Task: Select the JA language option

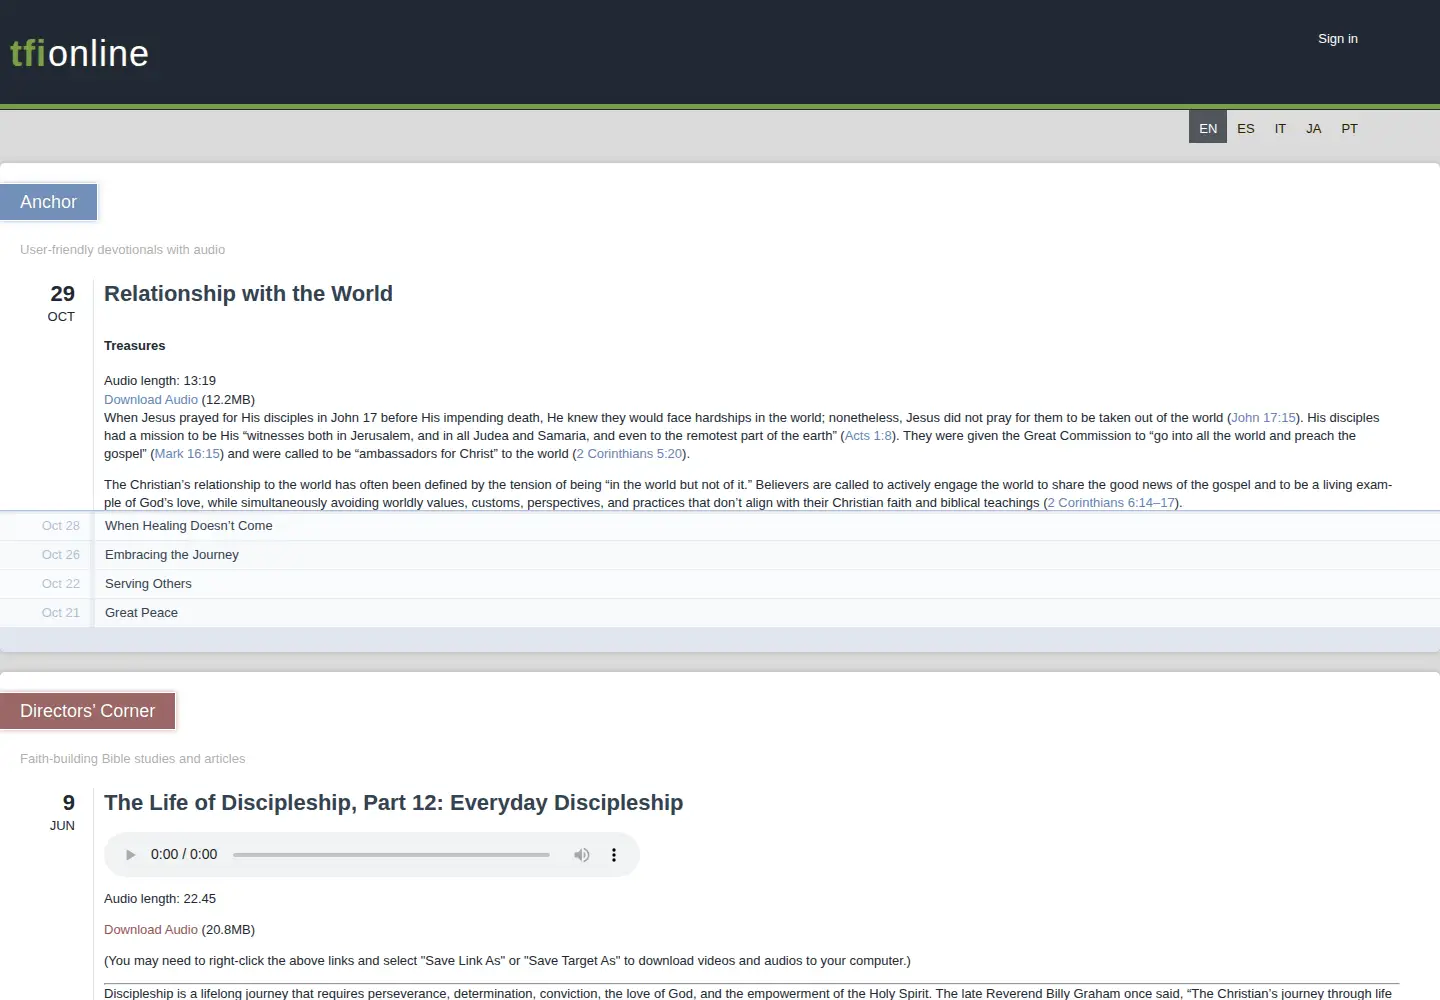Action: point(1314,128)
